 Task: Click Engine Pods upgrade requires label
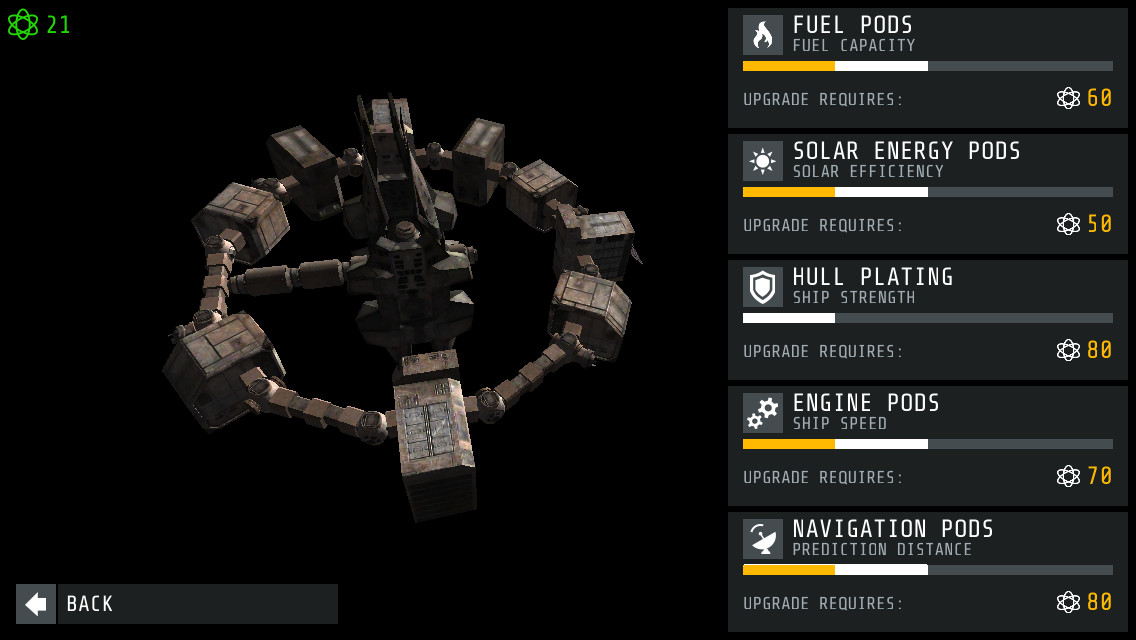pyautogui.click(x=823, y=478)
